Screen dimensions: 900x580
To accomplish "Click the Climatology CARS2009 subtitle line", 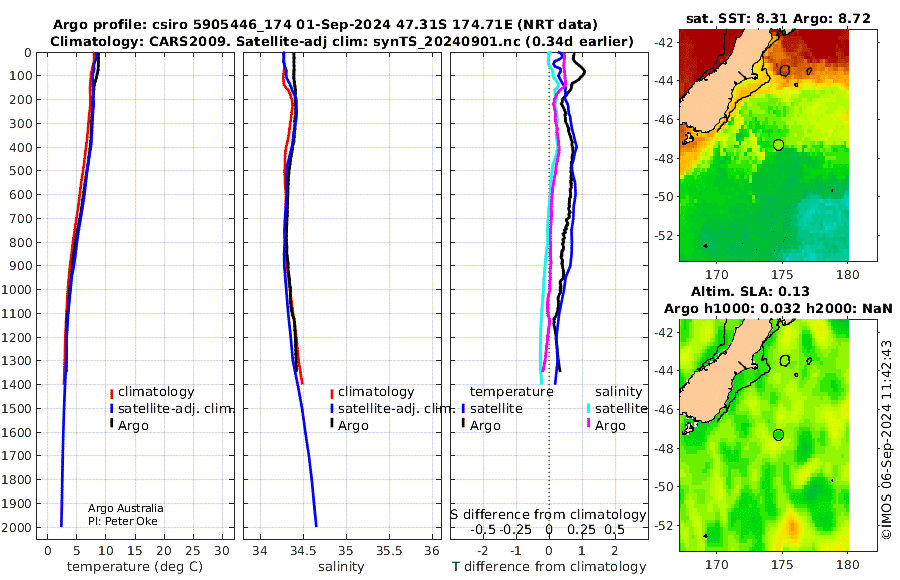I will point(342,41).
